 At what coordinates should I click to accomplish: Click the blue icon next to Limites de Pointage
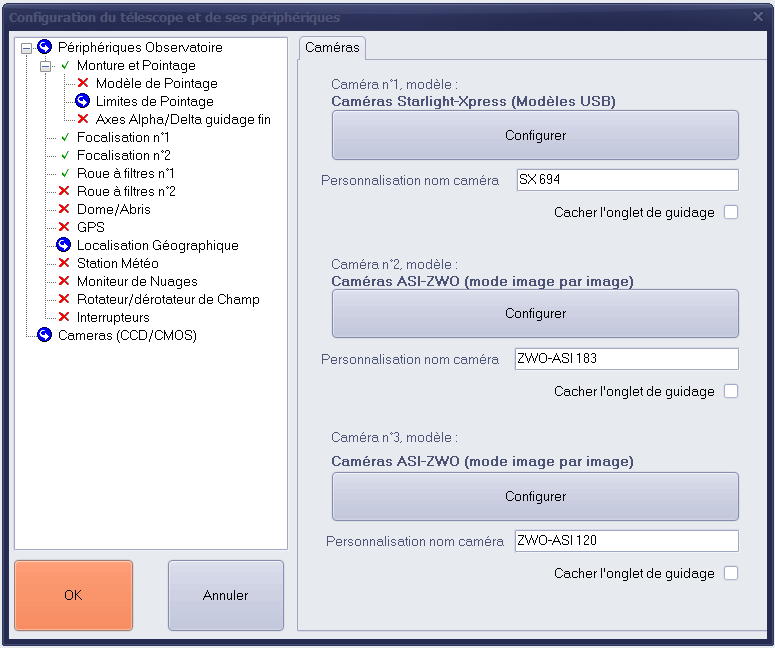click(84, 101)
